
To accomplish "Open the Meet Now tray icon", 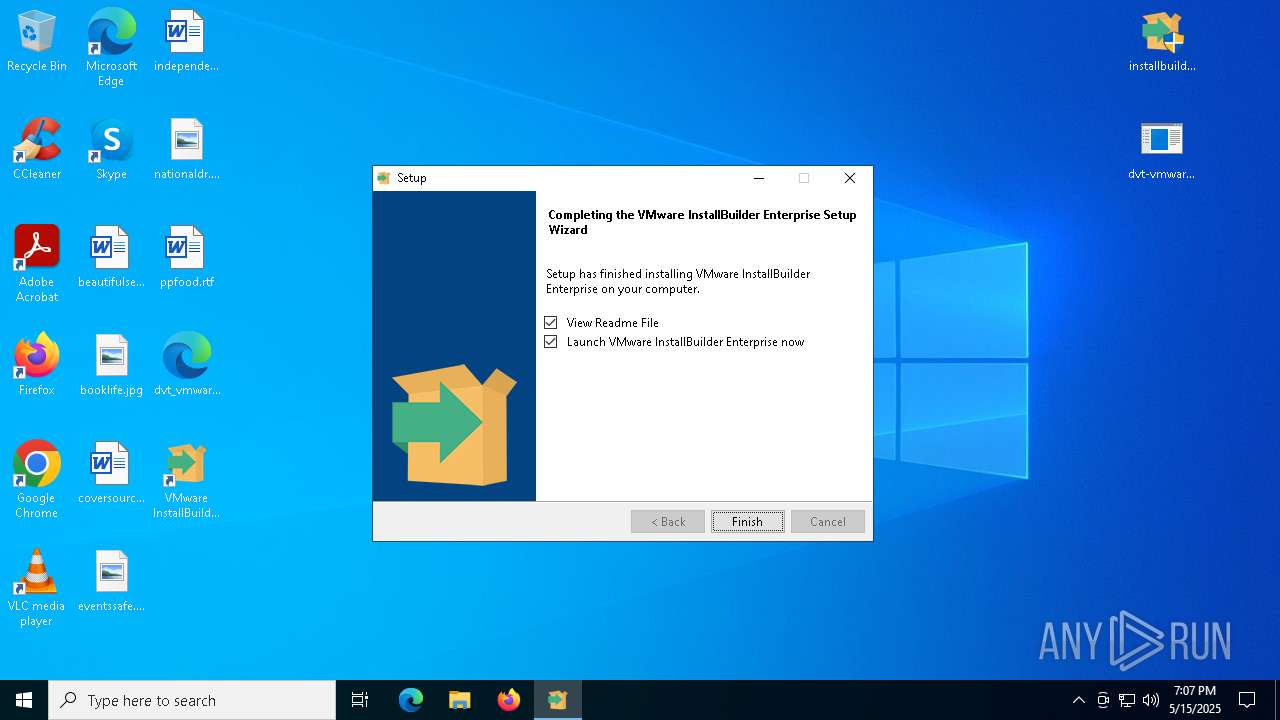I will click(1103, 700).
